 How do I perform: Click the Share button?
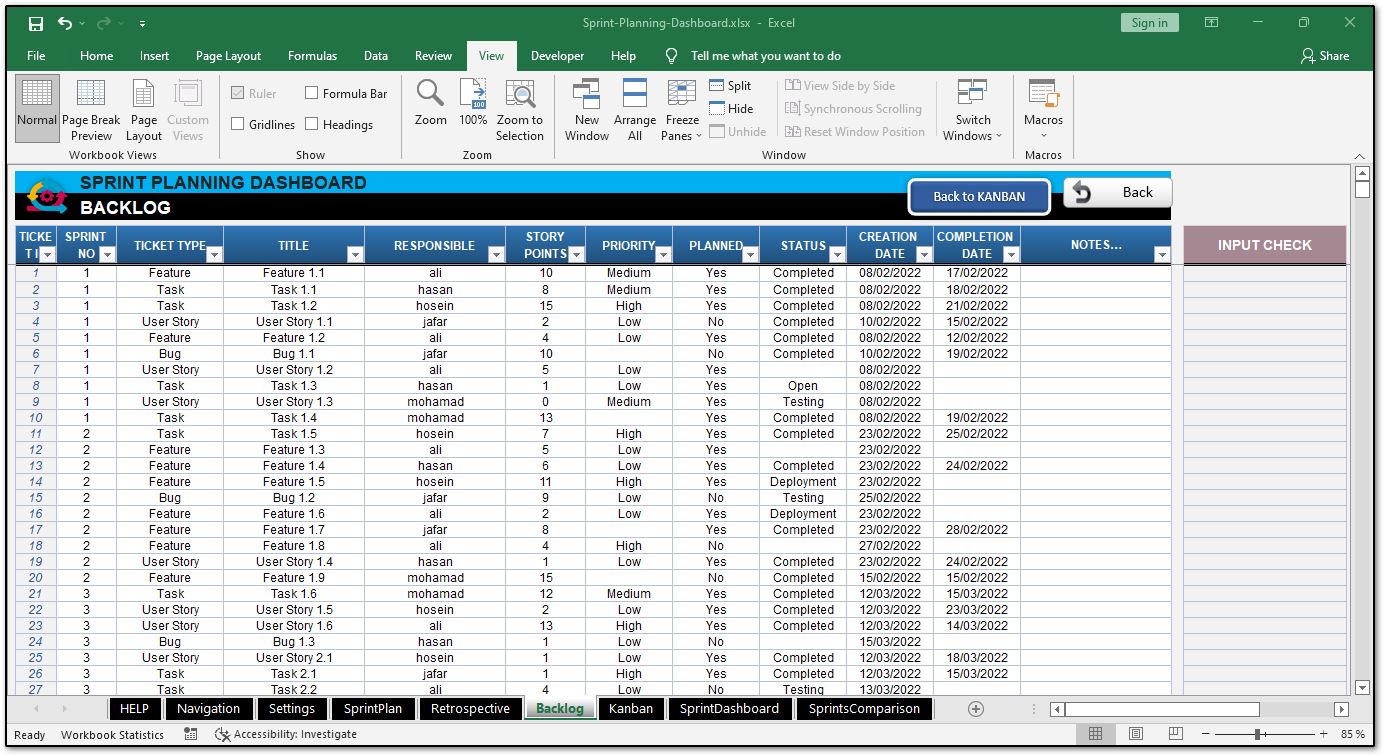1325,56
